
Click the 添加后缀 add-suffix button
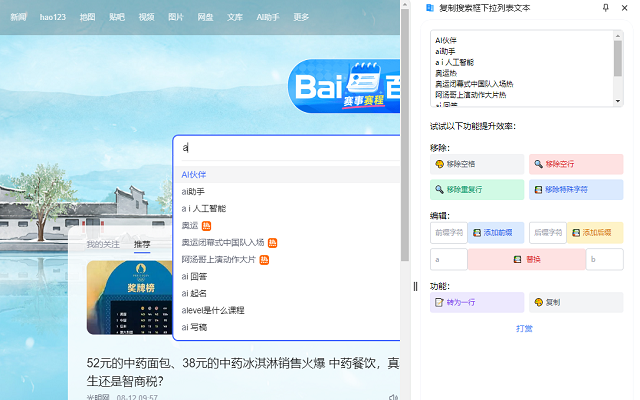595,233
